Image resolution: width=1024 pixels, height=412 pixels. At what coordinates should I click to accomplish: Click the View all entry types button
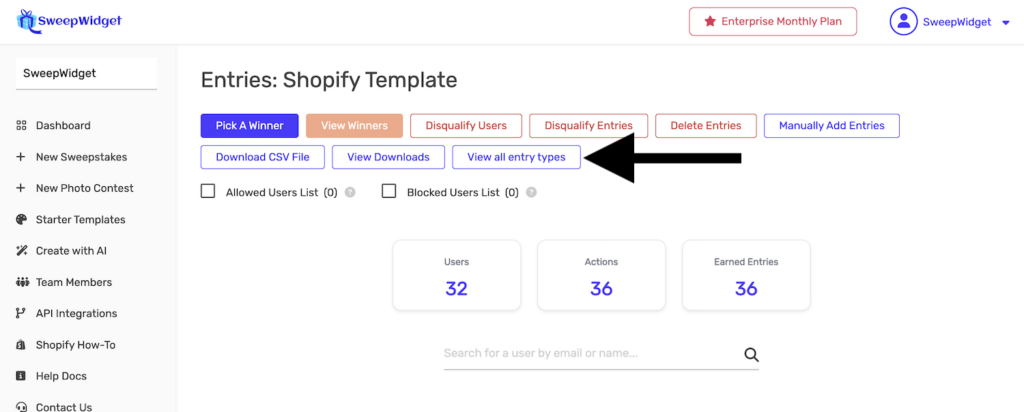tap(516, 157)
